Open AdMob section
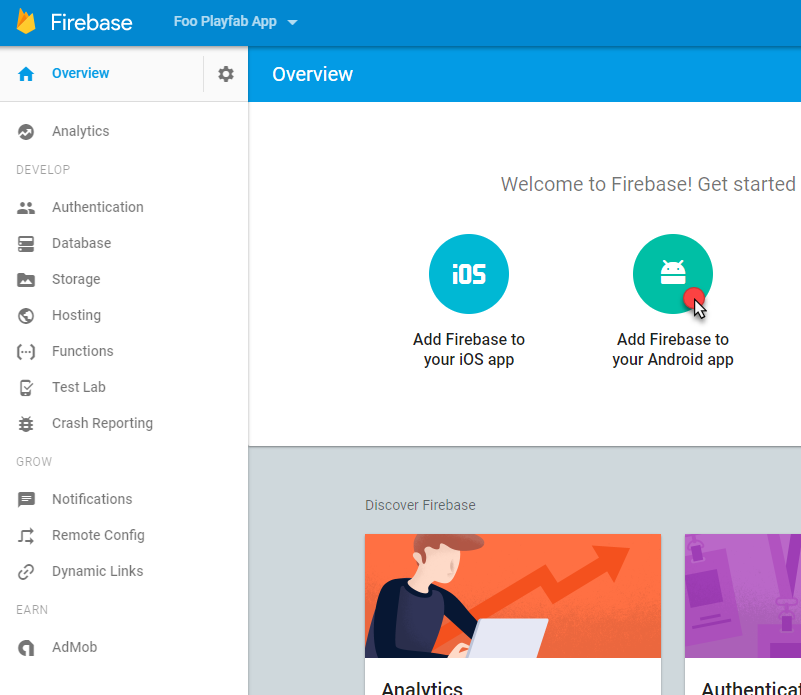801x695 pixels. [x=75, y=647]
